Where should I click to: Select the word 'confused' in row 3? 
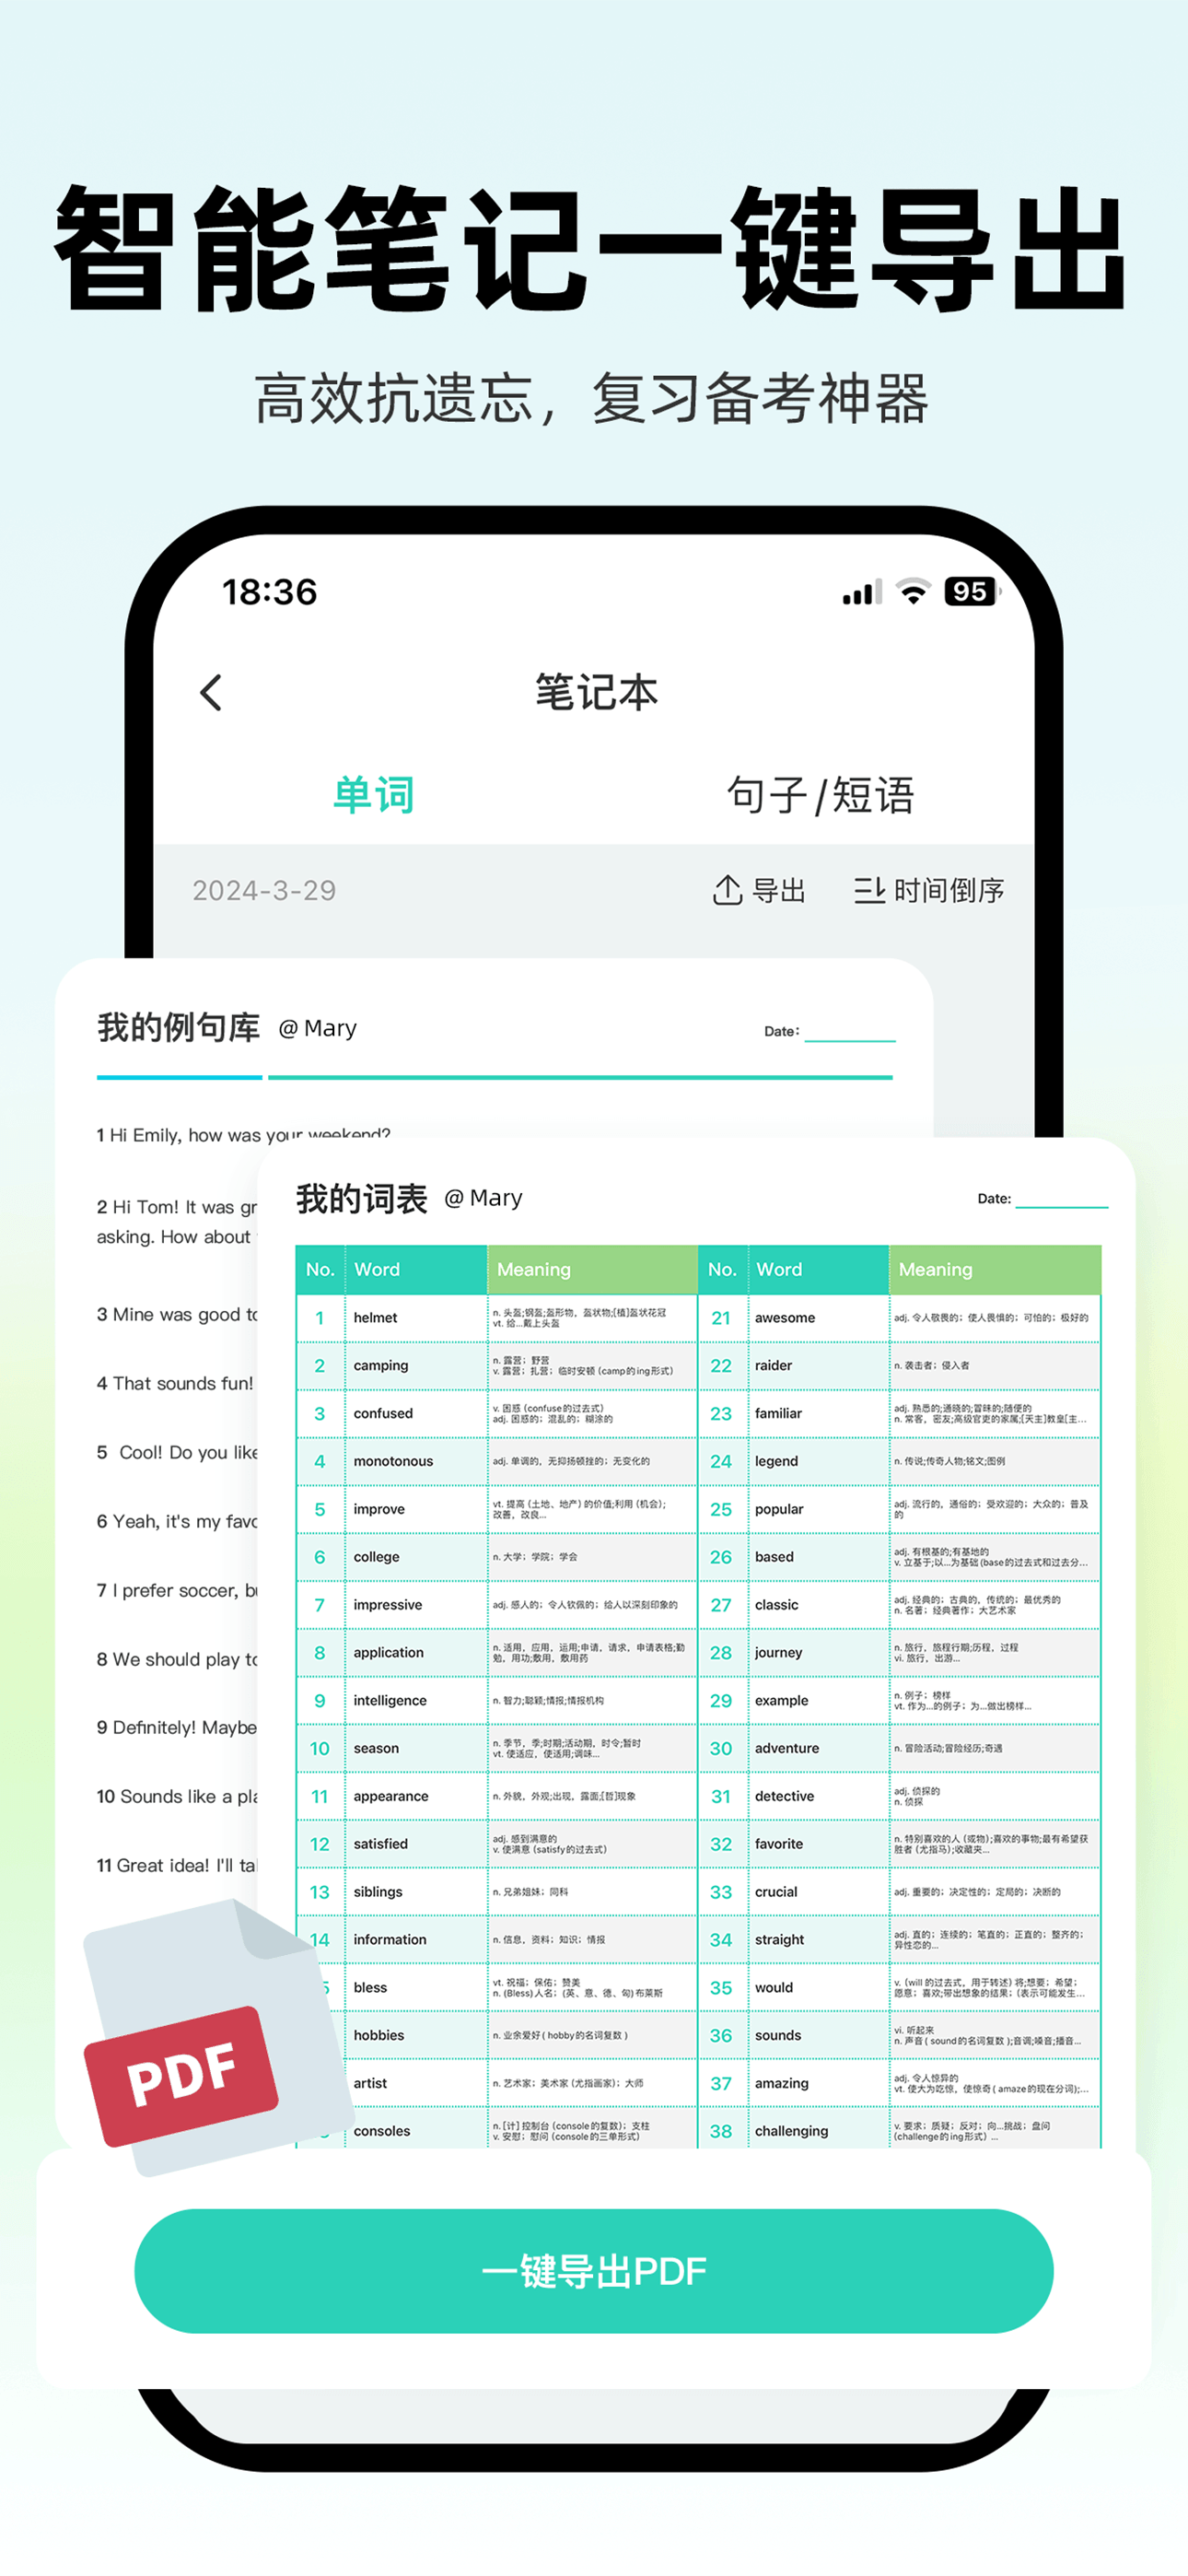pyautogui.click(x=383, y=1413)
